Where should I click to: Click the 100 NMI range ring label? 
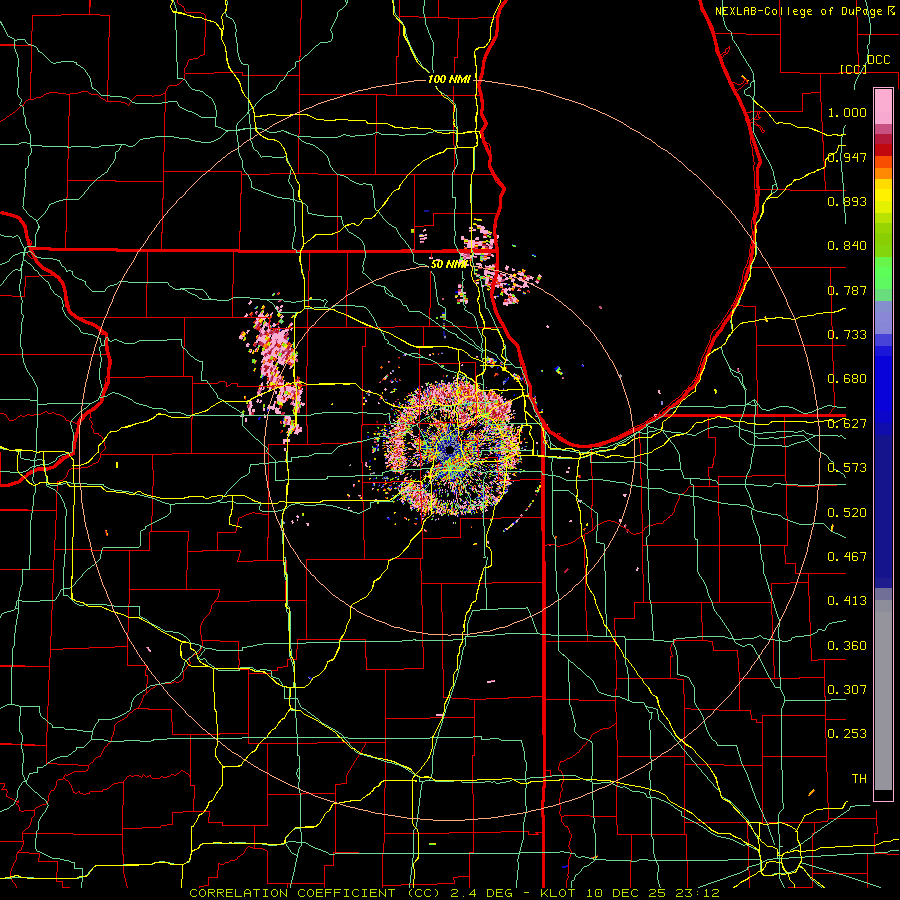pyautogui.click(x=449, y=79)
